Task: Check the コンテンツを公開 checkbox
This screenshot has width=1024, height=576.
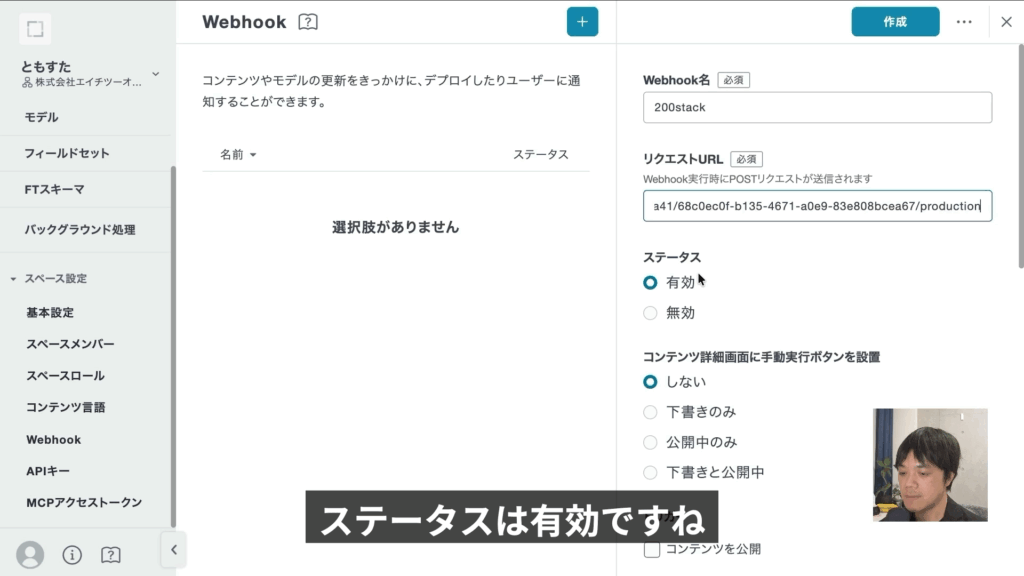Action: coord(652,549)
